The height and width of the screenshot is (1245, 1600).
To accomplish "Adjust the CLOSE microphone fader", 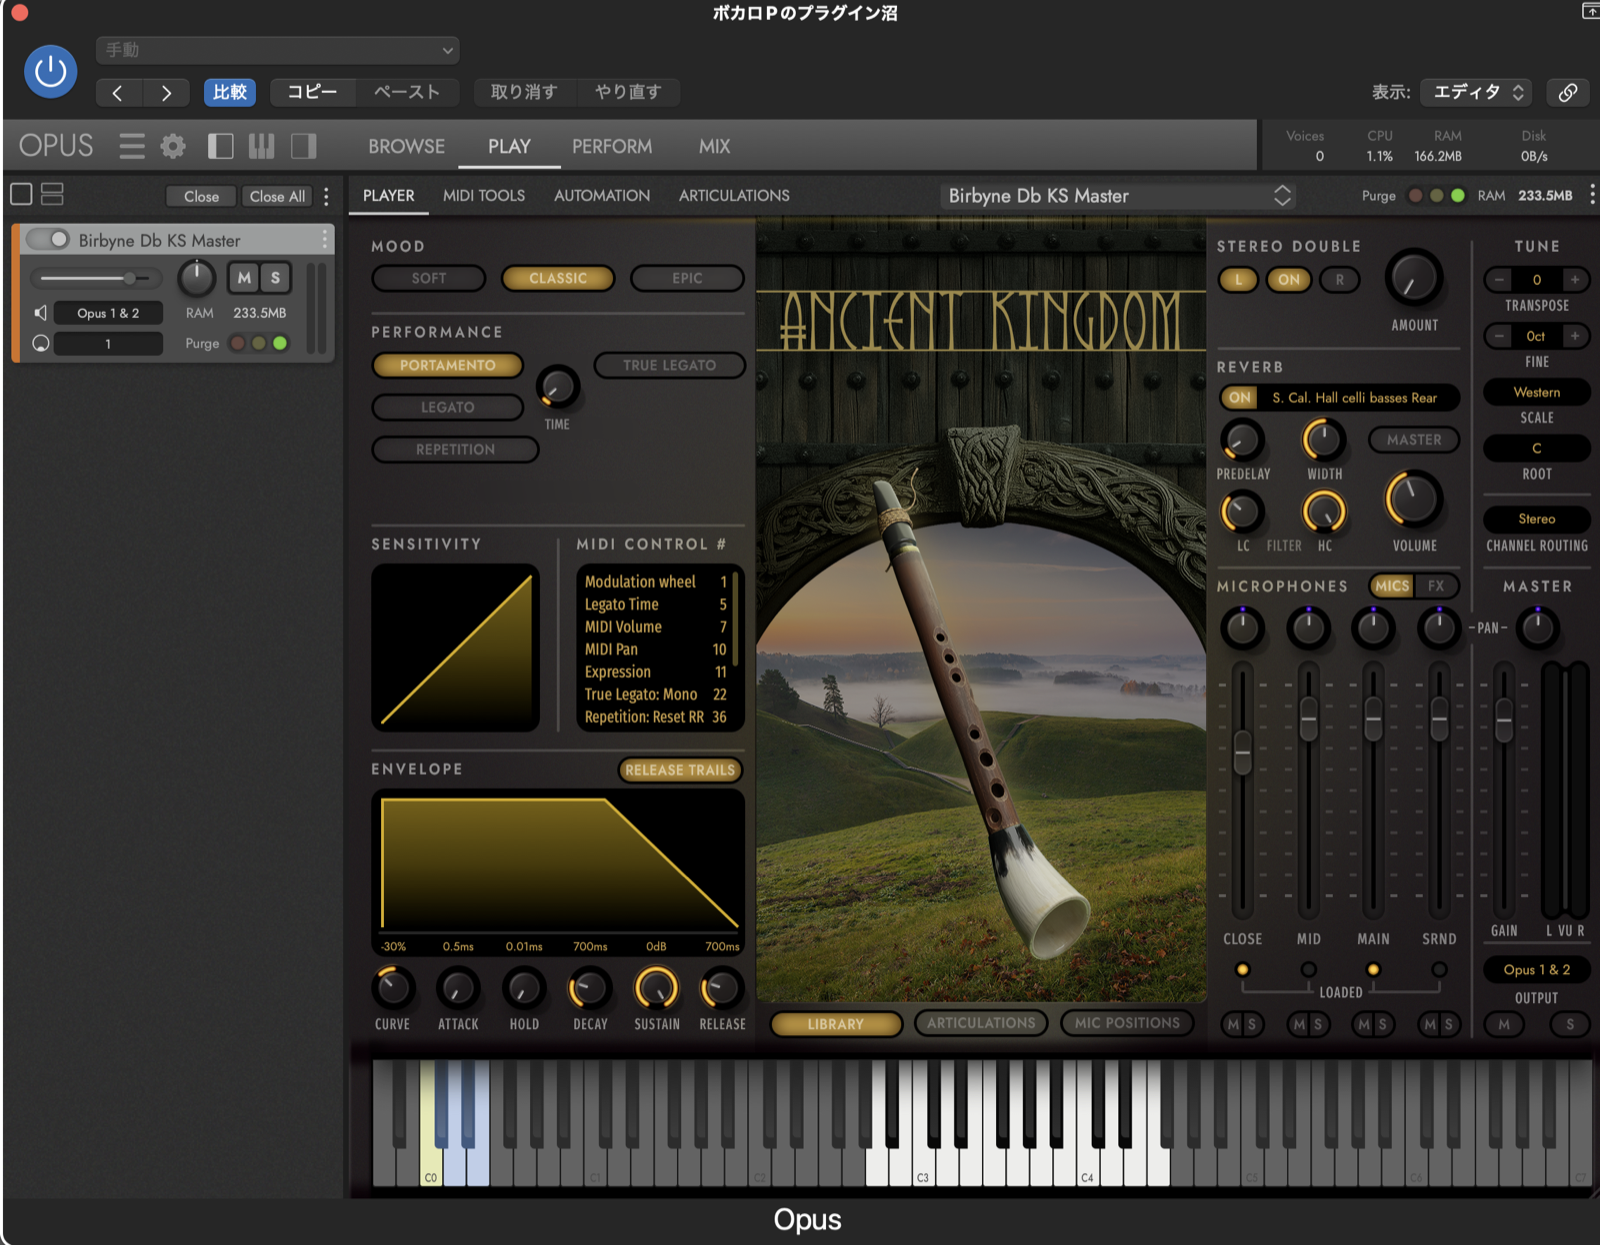I will pyautogui.click(x=1242, y=752).
